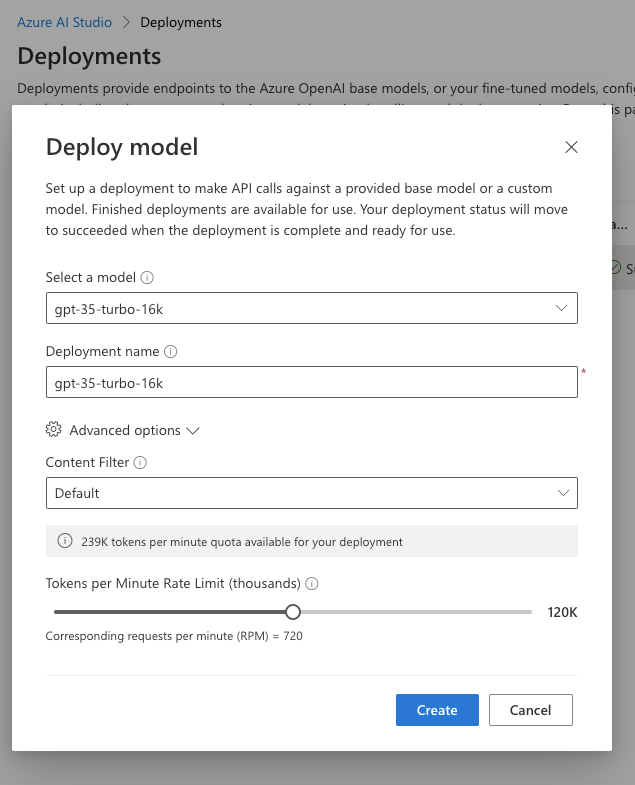The image size is (635, 785).
Task: Show info tooltip for Tokens per Minute
Action: 311,584
